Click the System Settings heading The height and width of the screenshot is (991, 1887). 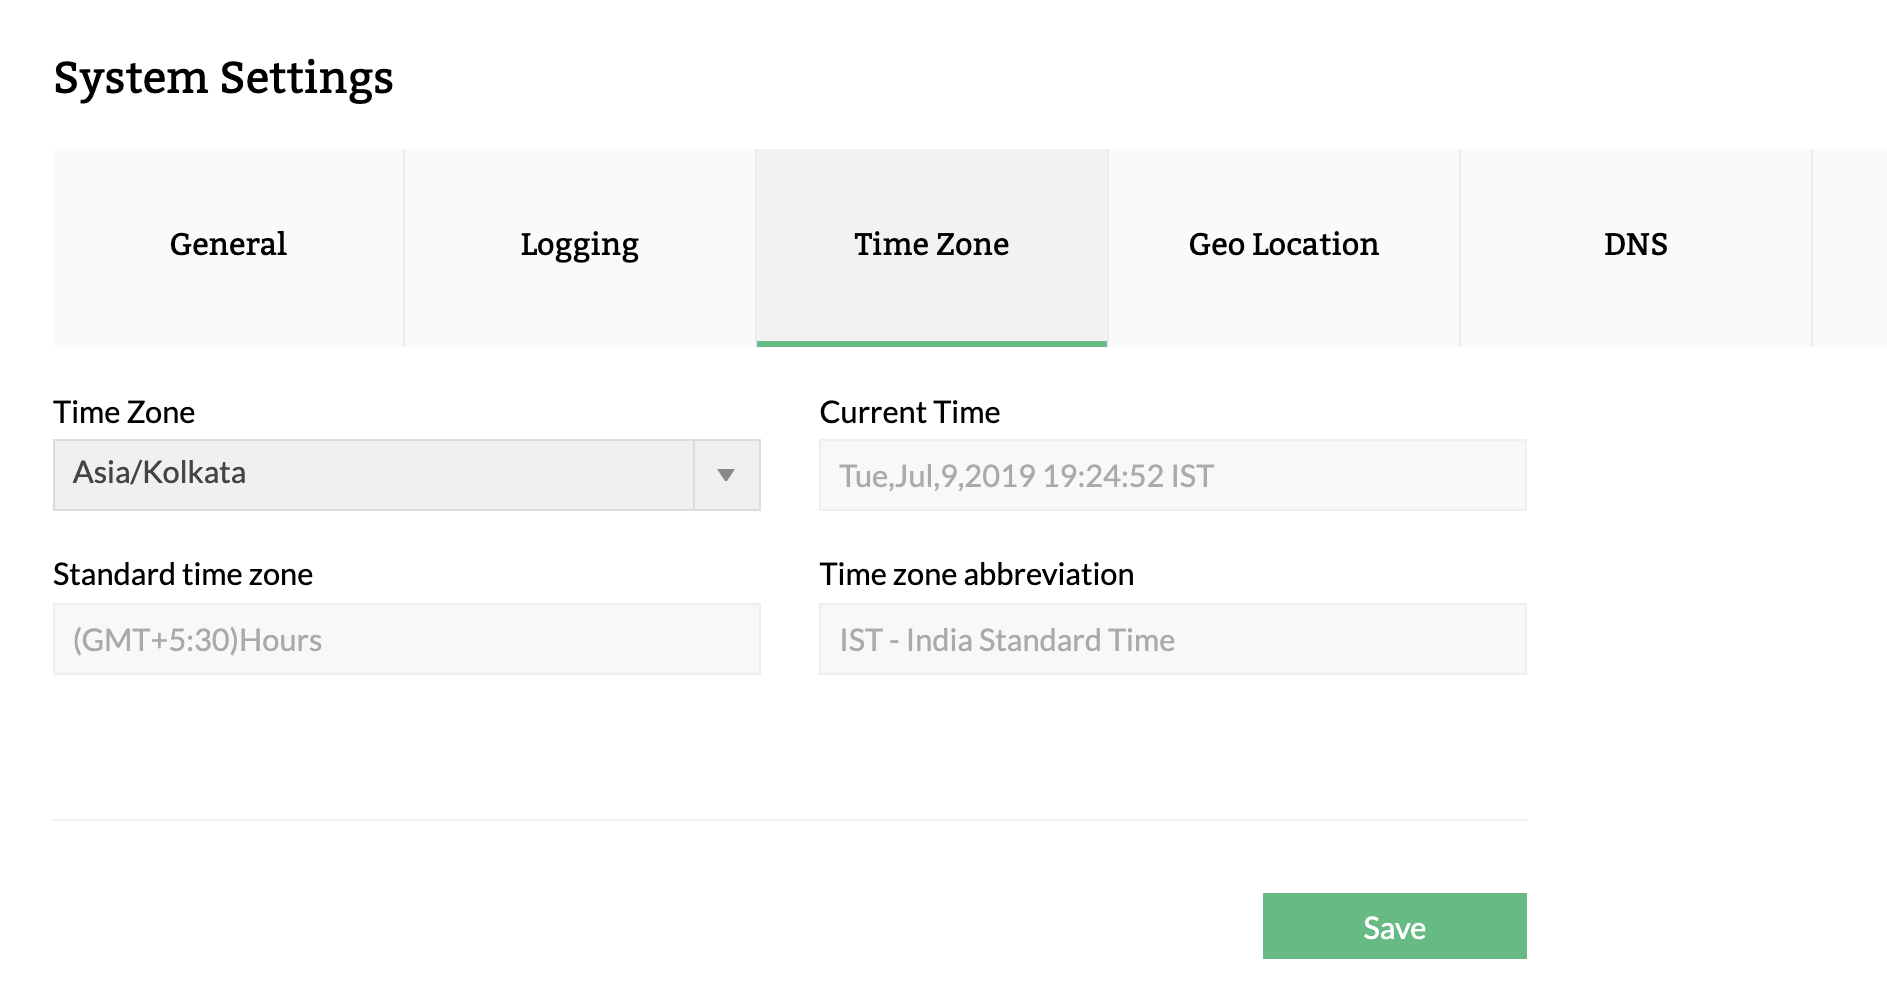pyautogui.click(x=223, y=79)
